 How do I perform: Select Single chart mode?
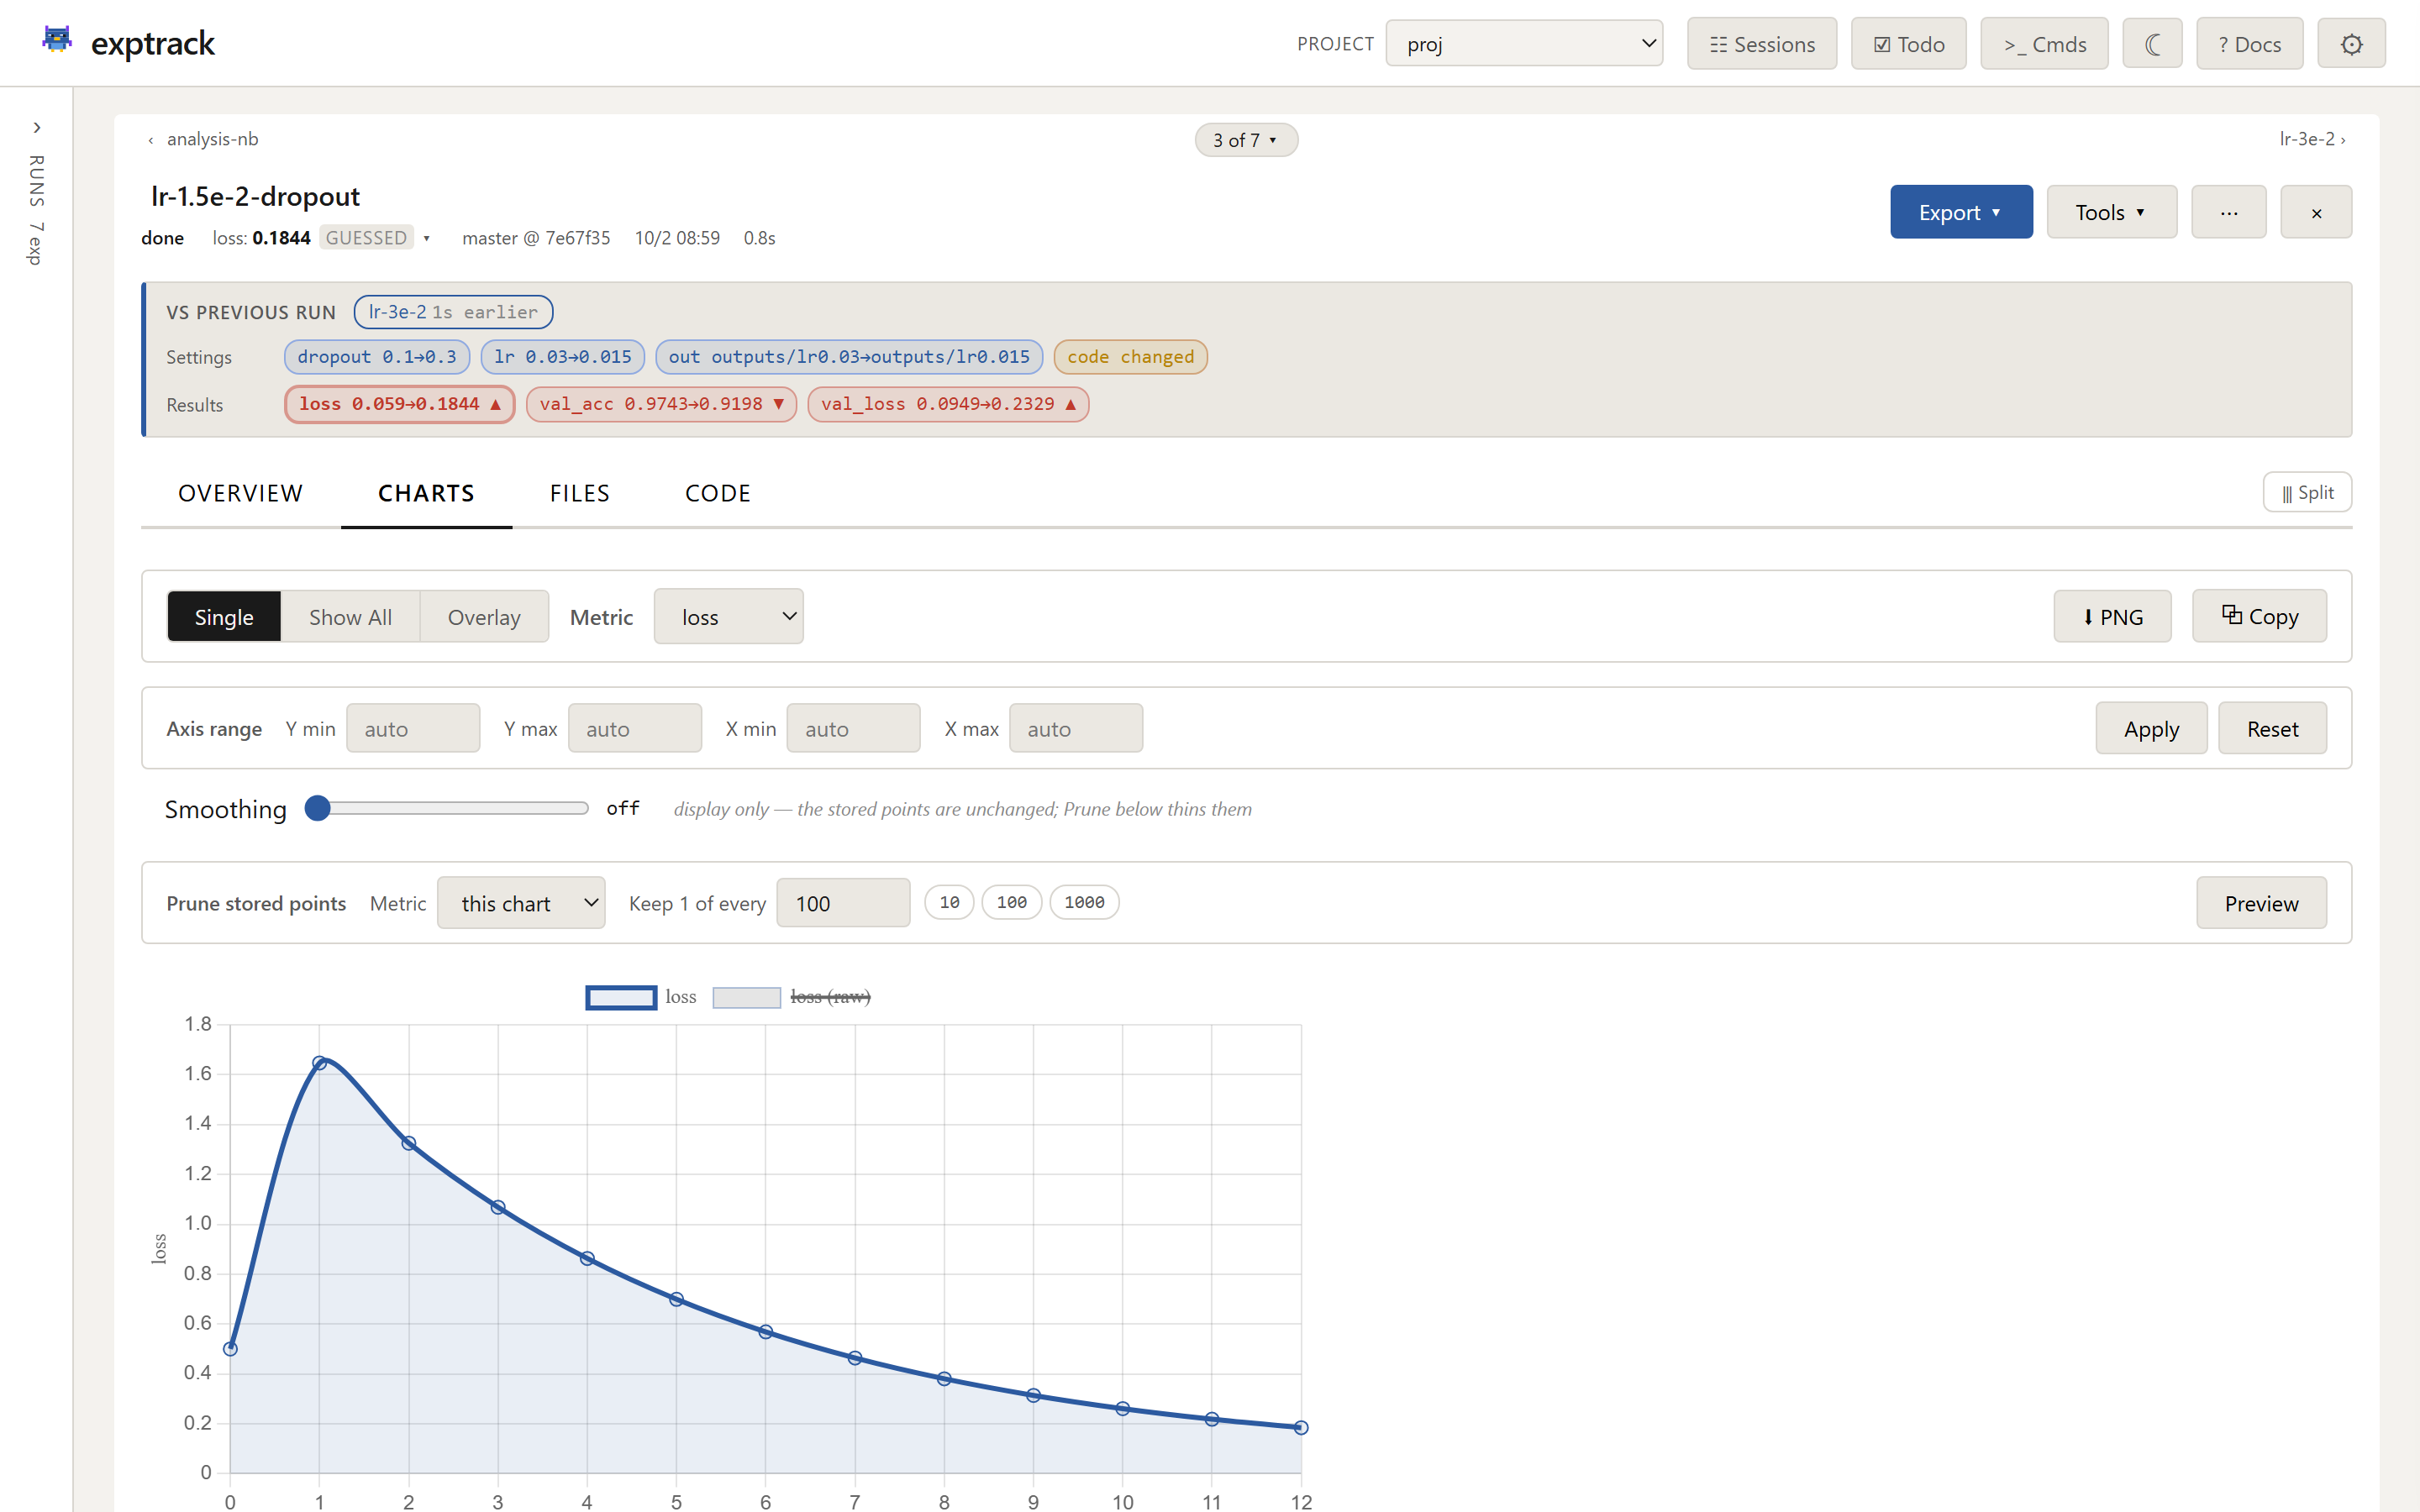tap(224, 617)
